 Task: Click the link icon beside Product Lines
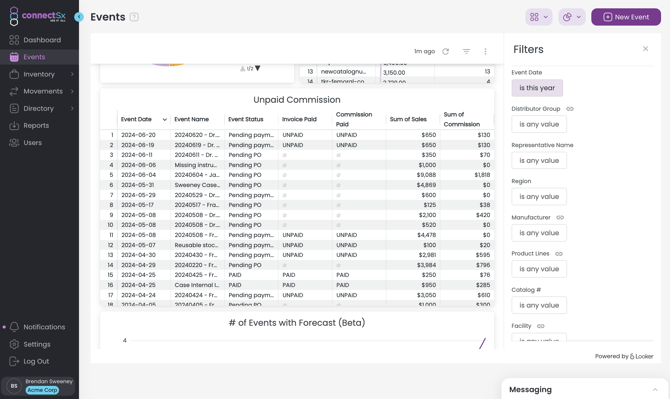tap(558, 254)
